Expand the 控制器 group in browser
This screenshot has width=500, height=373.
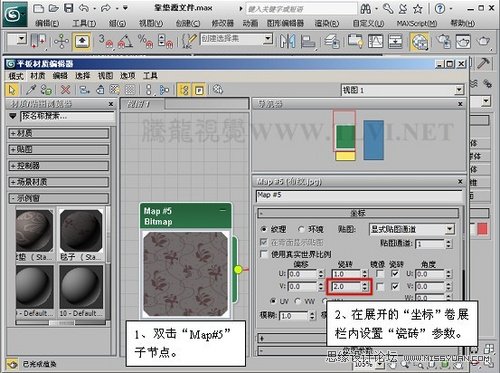[59, 166]
